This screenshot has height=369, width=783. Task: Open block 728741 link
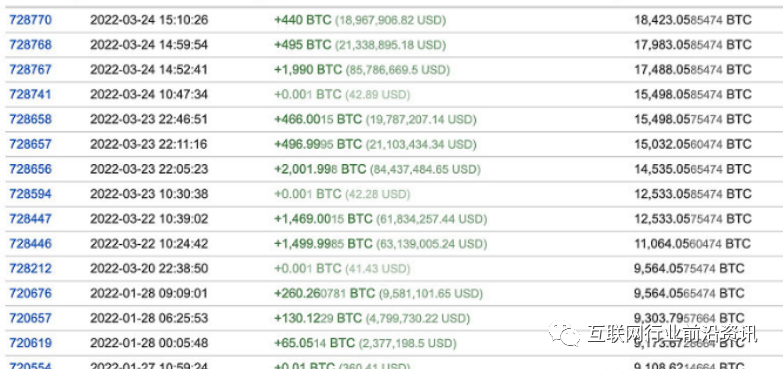pos(30,94)
